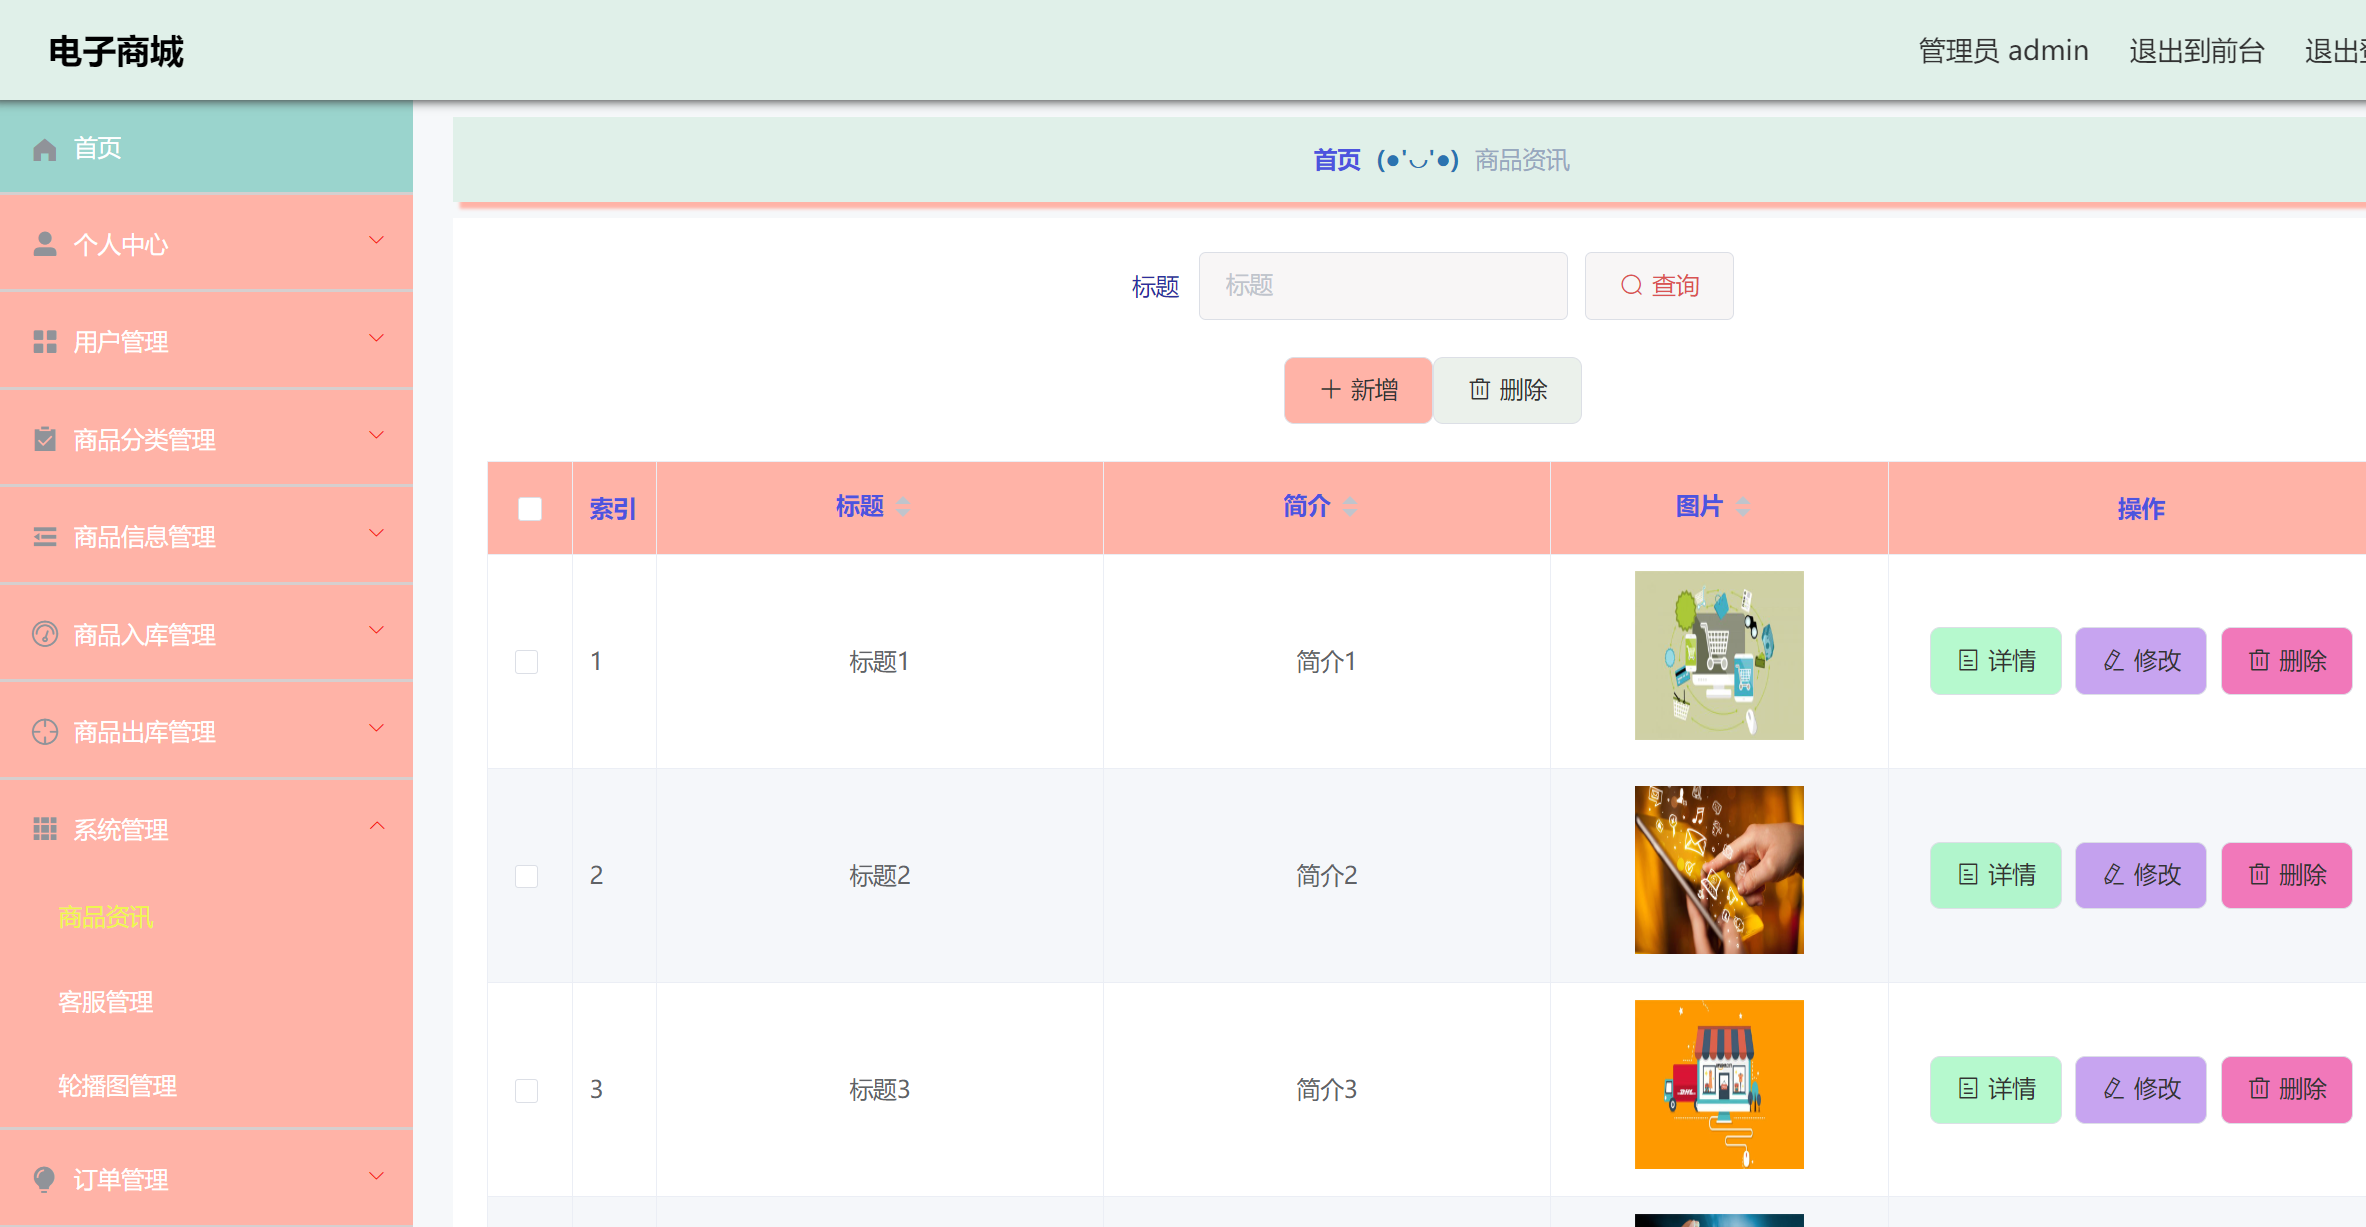Open 退出到前台 in the top bar
This screenshot has width=2366, height=1227.
[2196, 50]
